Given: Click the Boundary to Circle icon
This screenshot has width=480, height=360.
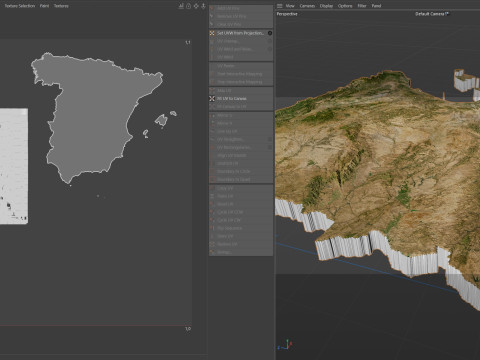Looking at the screenshot, I should (212, 171).
